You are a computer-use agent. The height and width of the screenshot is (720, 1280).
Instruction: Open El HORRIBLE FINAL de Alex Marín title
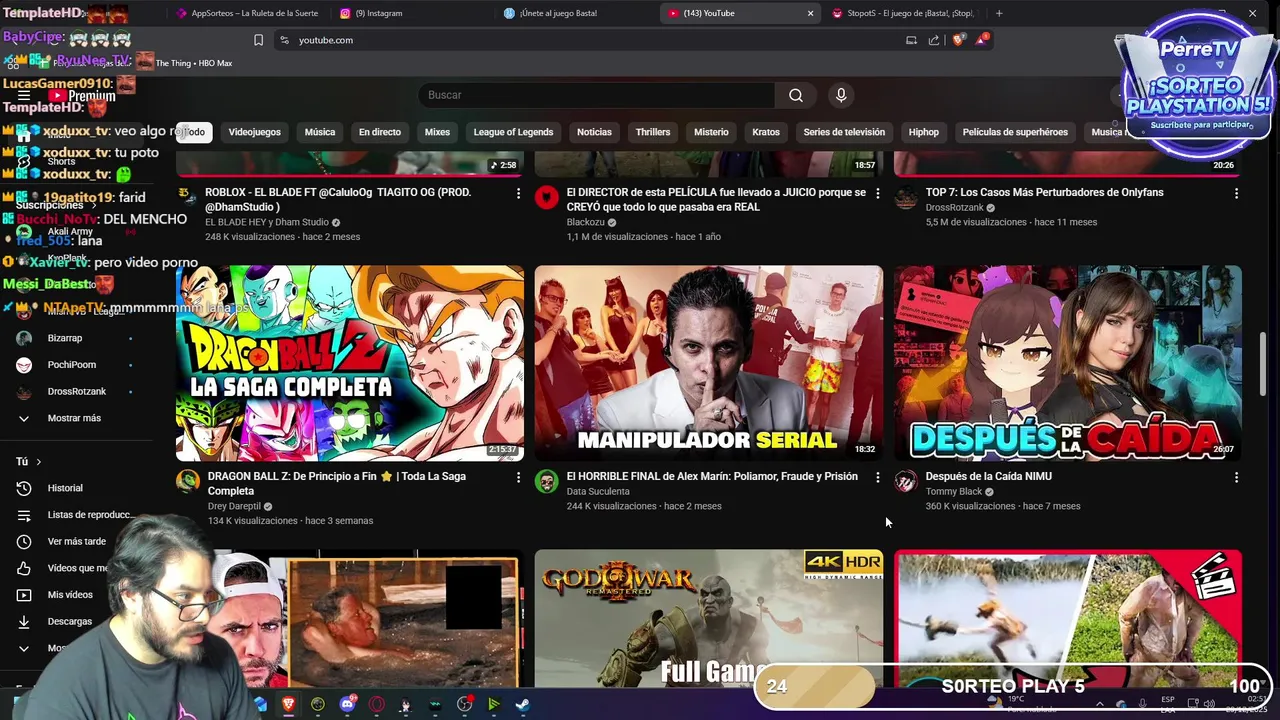(x=712, y=477)
